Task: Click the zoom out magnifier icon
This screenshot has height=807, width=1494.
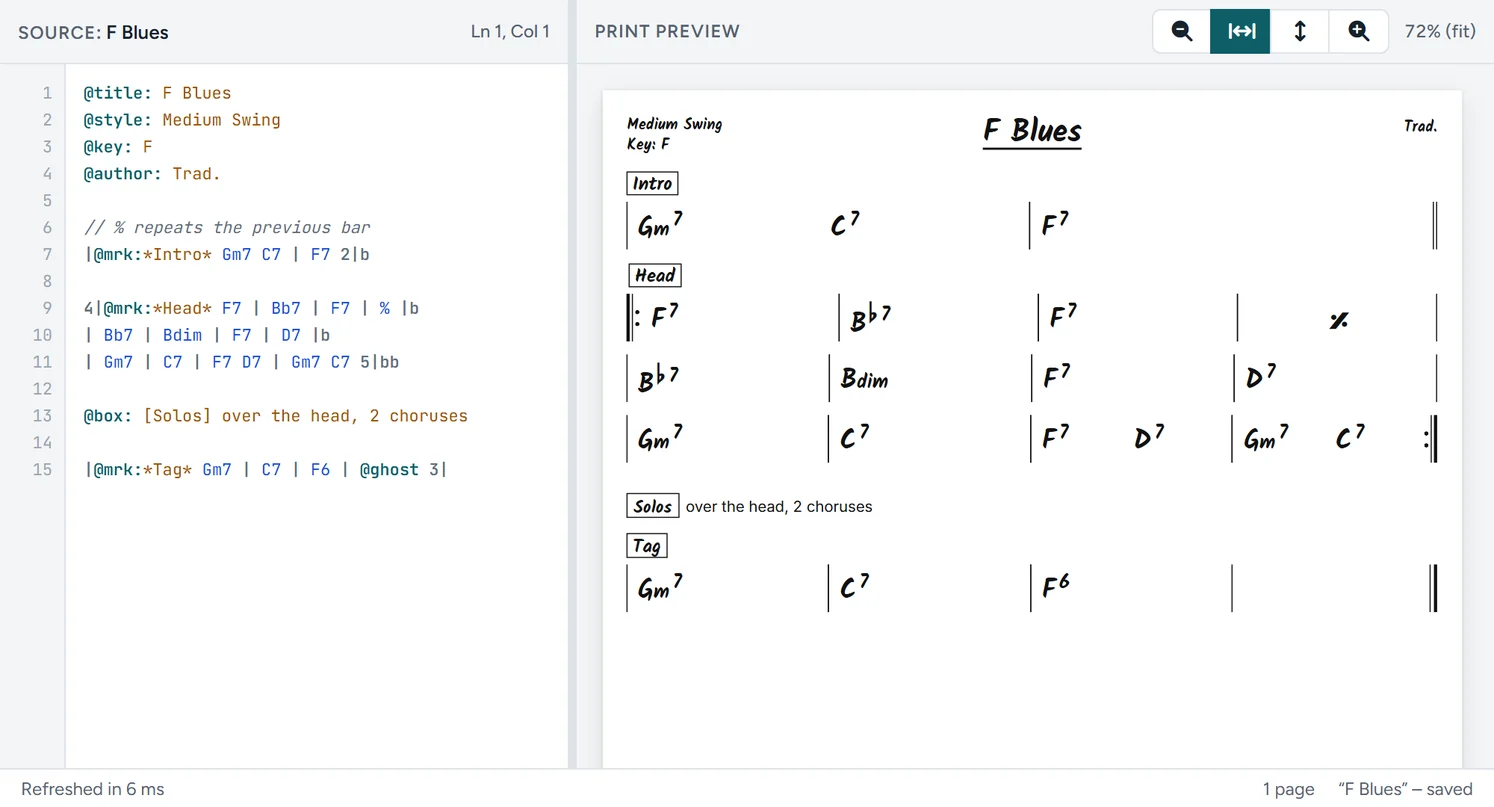Action: coord(1182,31)
